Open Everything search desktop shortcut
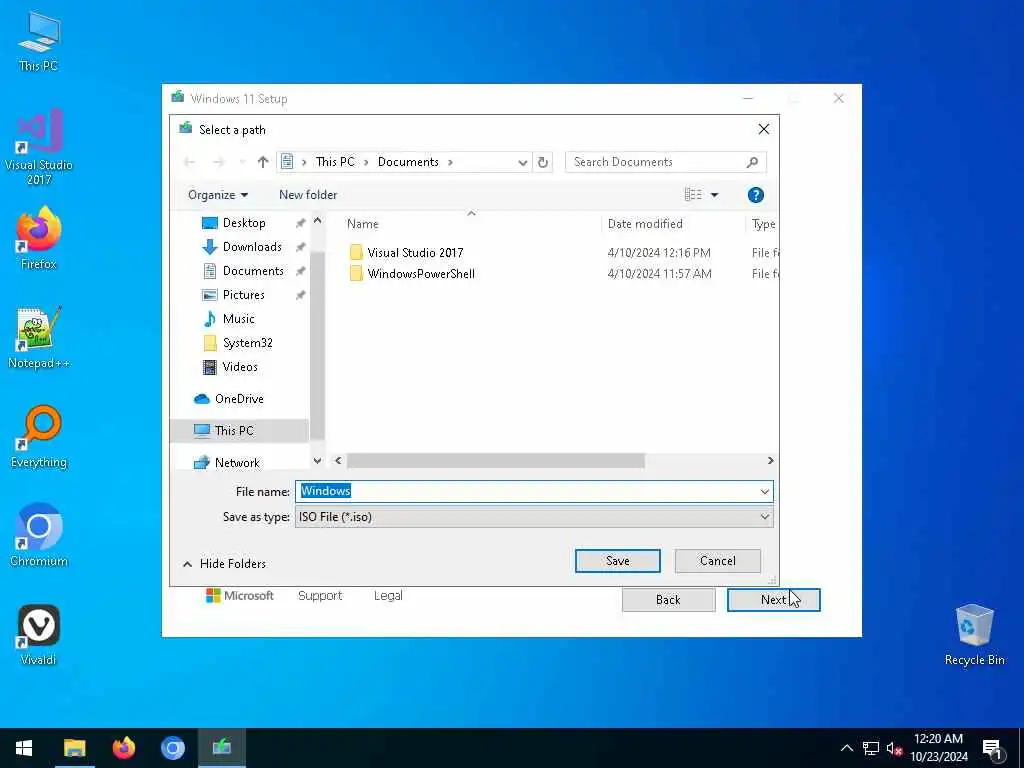The width and height of the screenshot is (1024, 768). [39, 437]
